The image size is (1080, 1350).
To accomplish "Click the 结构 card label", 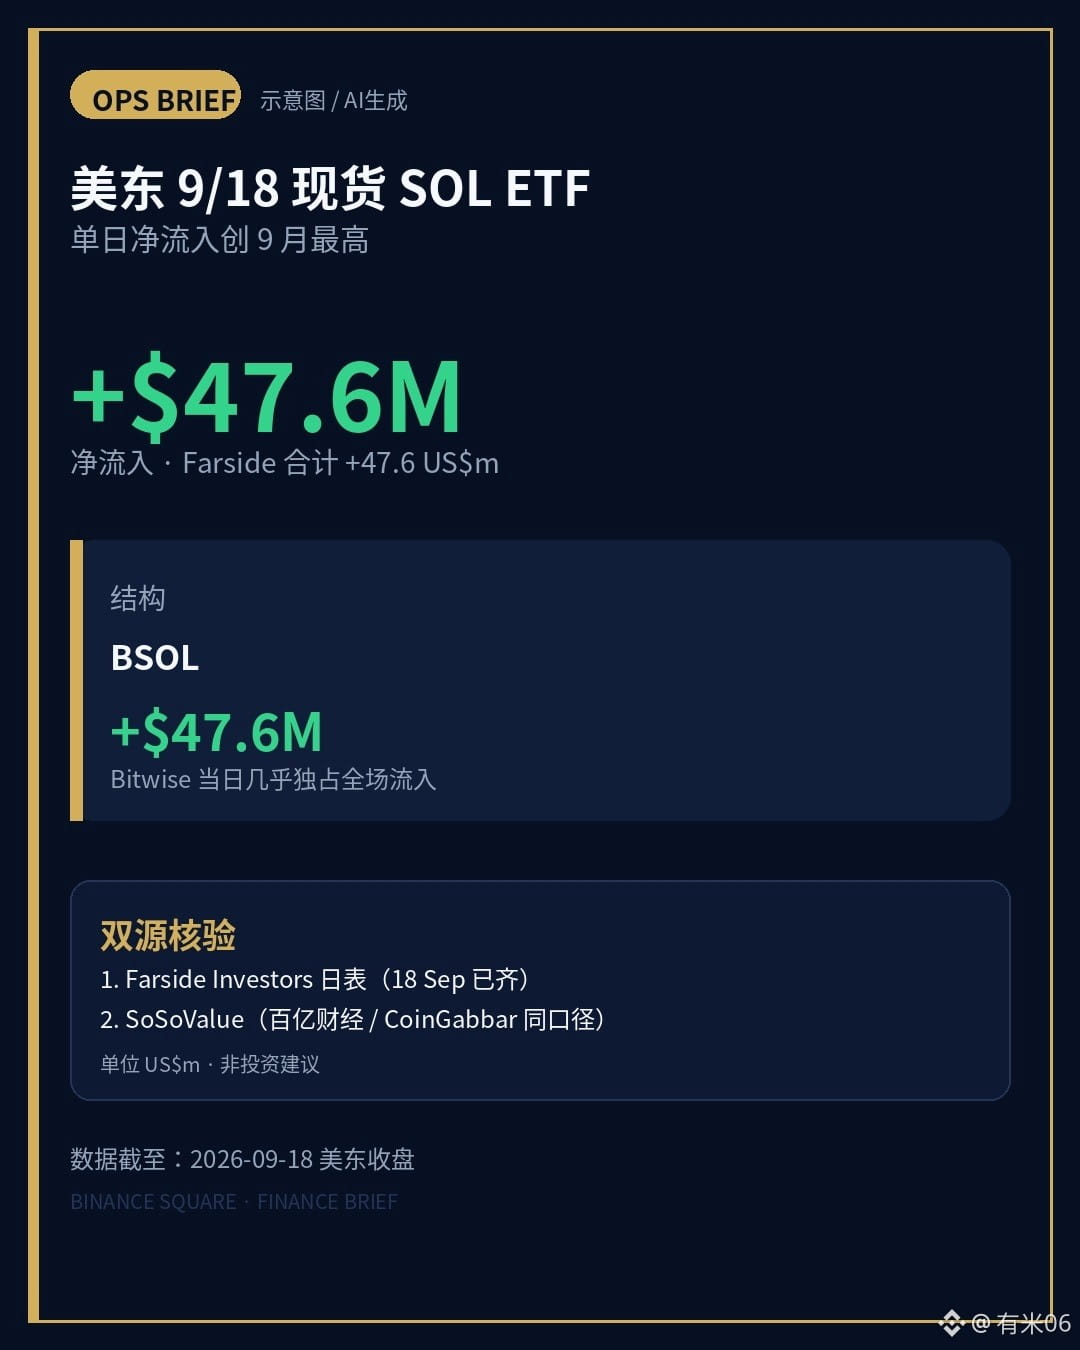I will click(138, 598).
